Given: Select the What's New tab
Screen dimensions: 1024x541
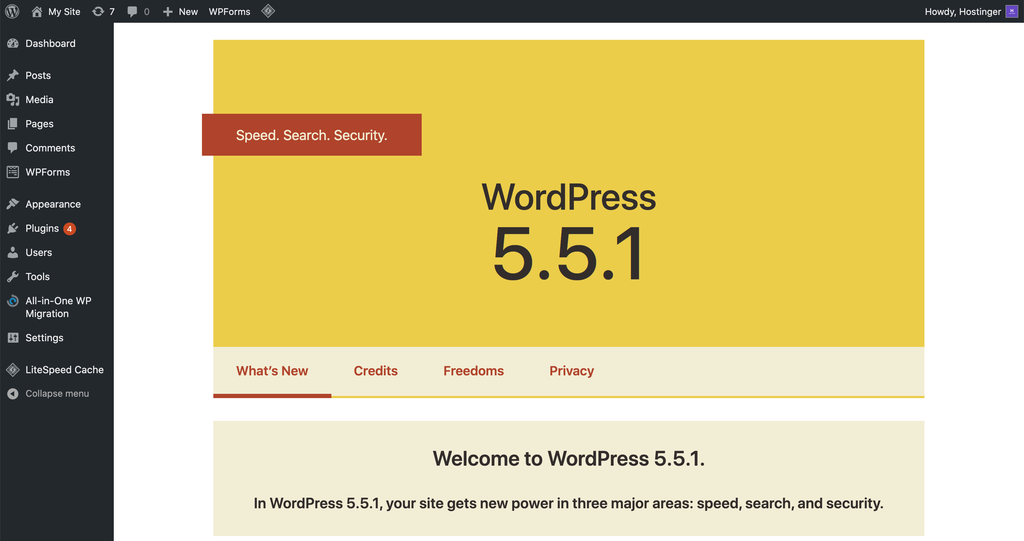Looking at the screenshot, I should point(272,371).
